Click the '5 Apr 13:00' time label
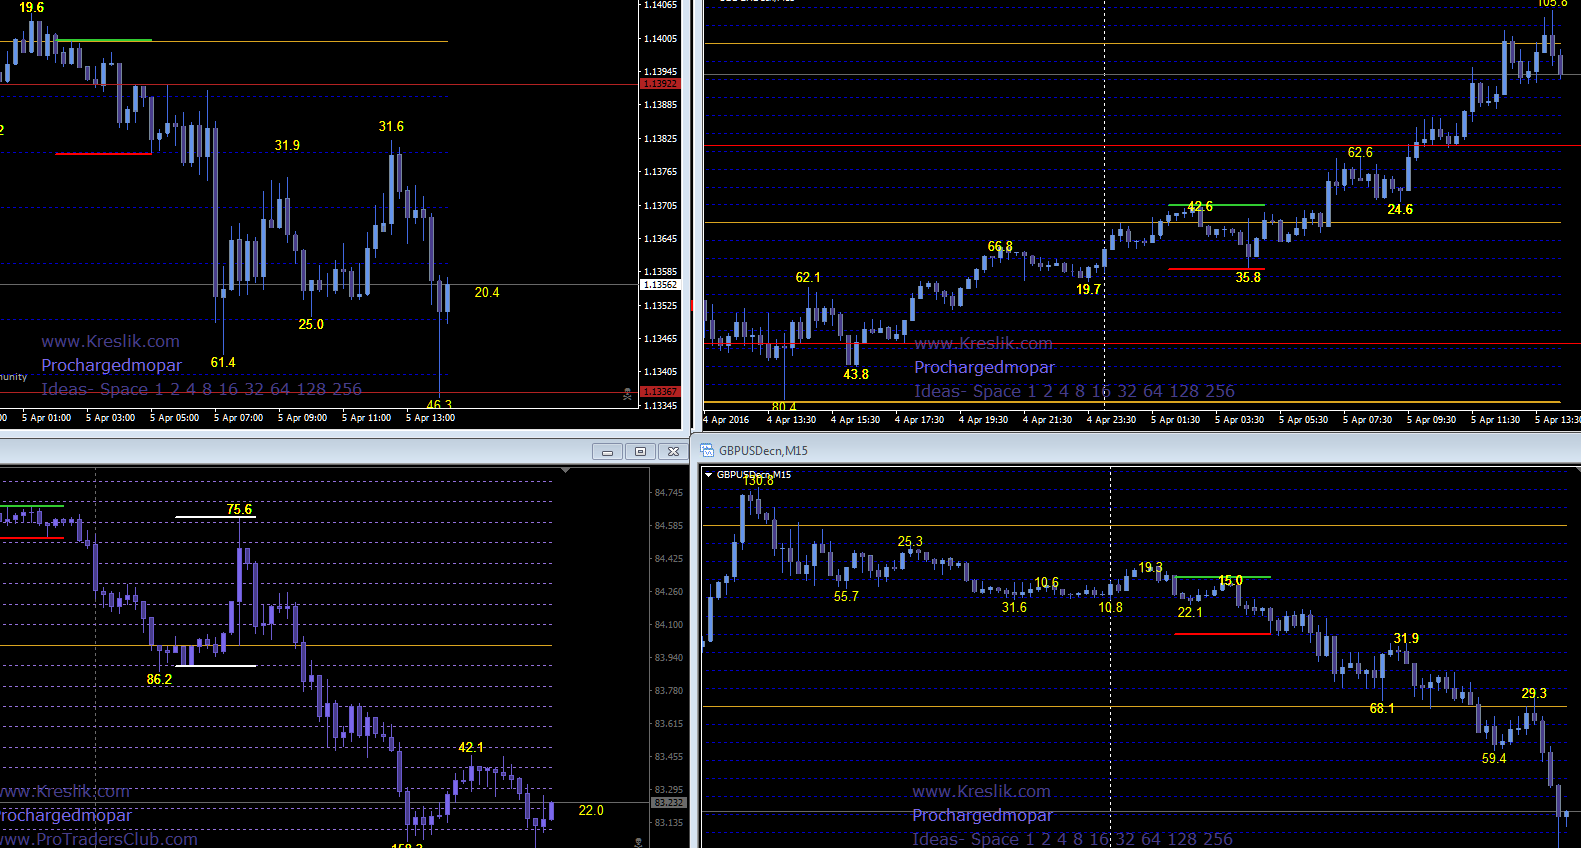The width and height of the screenshot is (1581, 848). click(x=430, y=418)
